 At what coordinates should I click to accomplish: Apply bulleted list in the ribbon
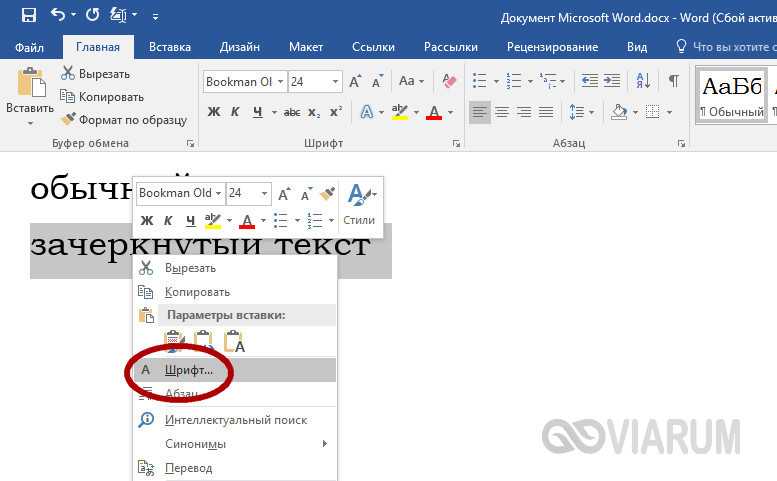[x=480, y=80]
